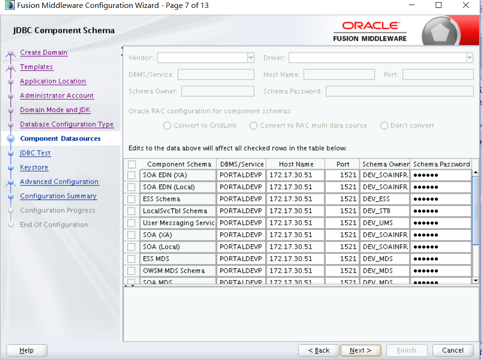
Task: Go to the Templates step
Action: [36, 67]
